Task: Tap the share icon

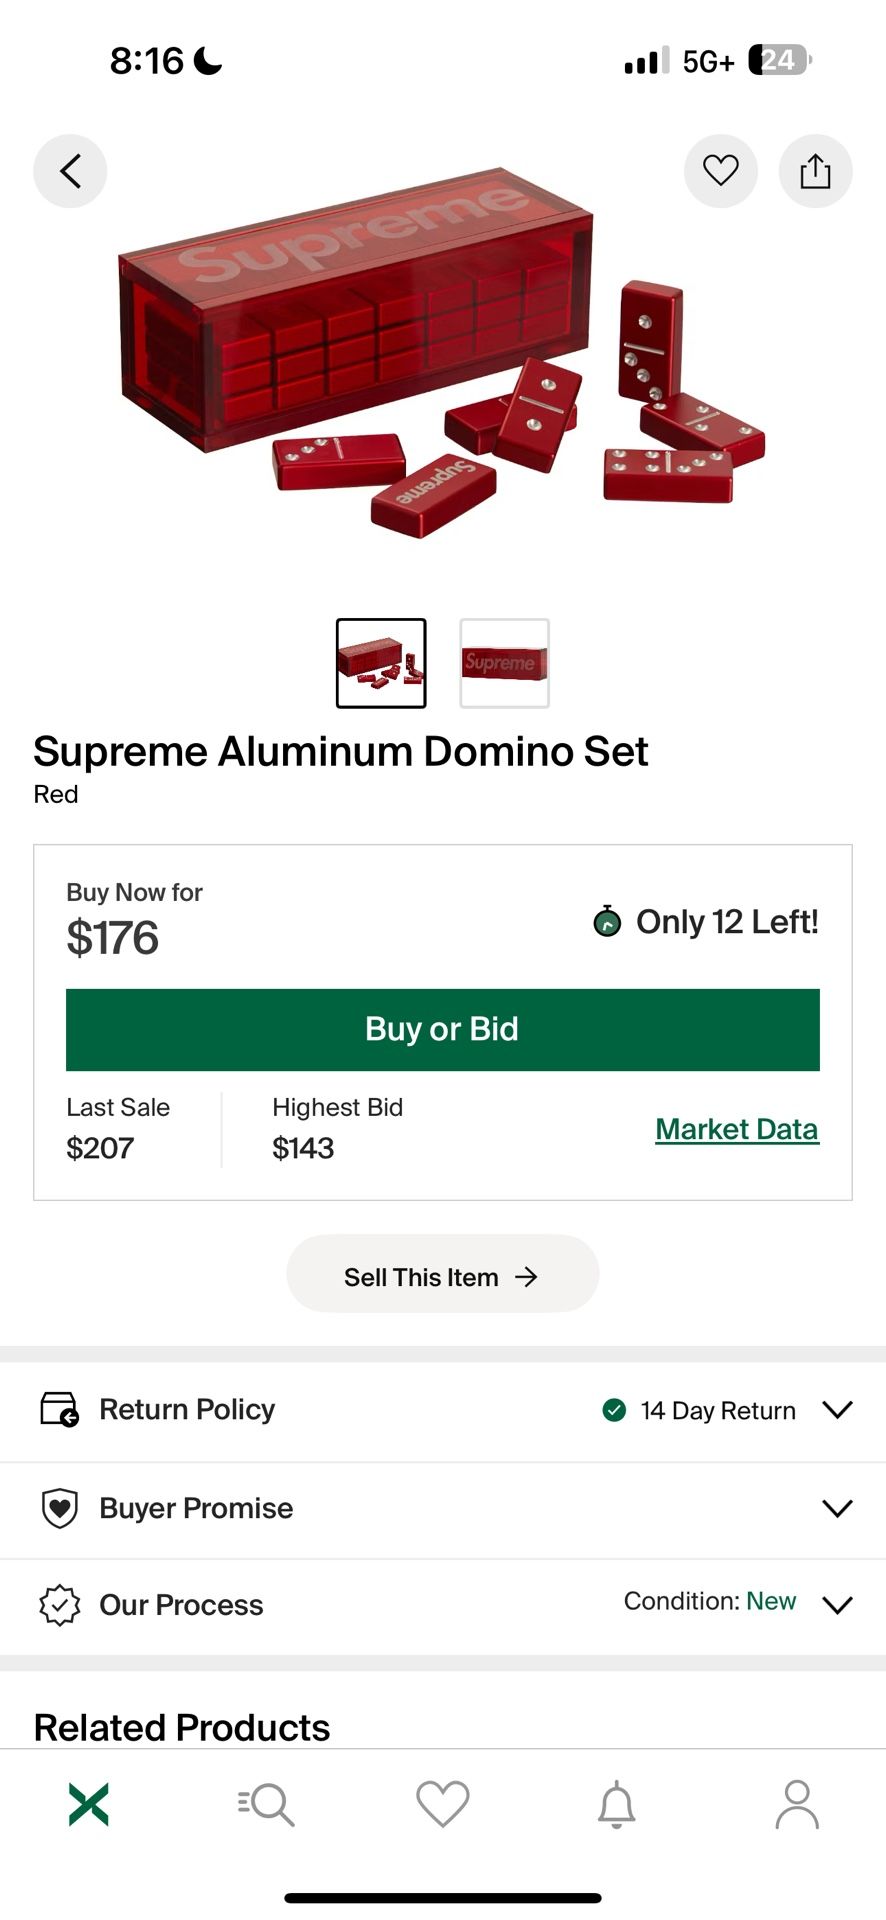Action: pyautogui.click(x=815, y=171)
